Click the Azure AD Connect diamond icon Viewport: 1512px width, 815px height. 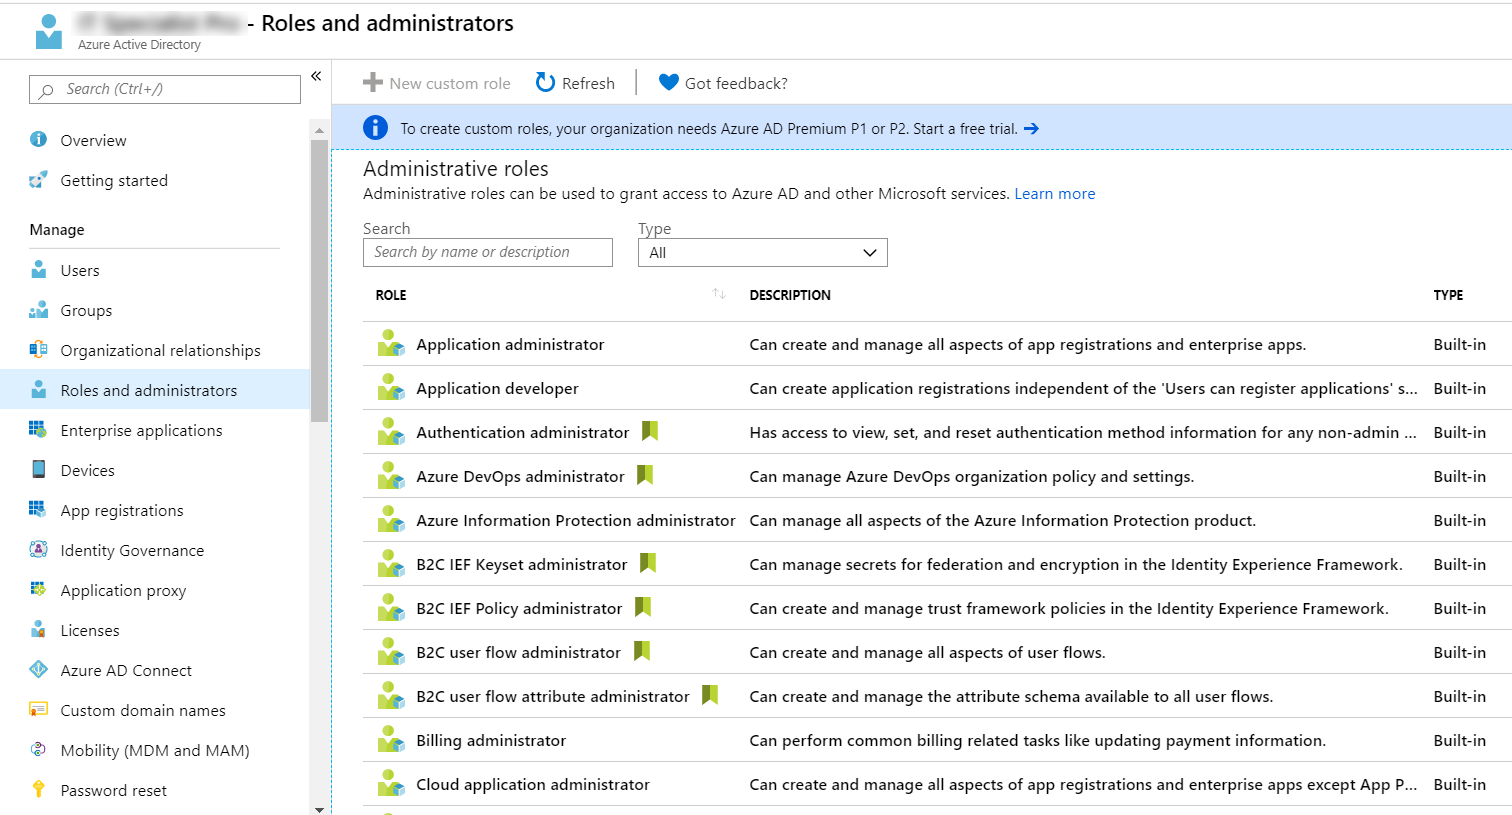click(x=38, y=669)
